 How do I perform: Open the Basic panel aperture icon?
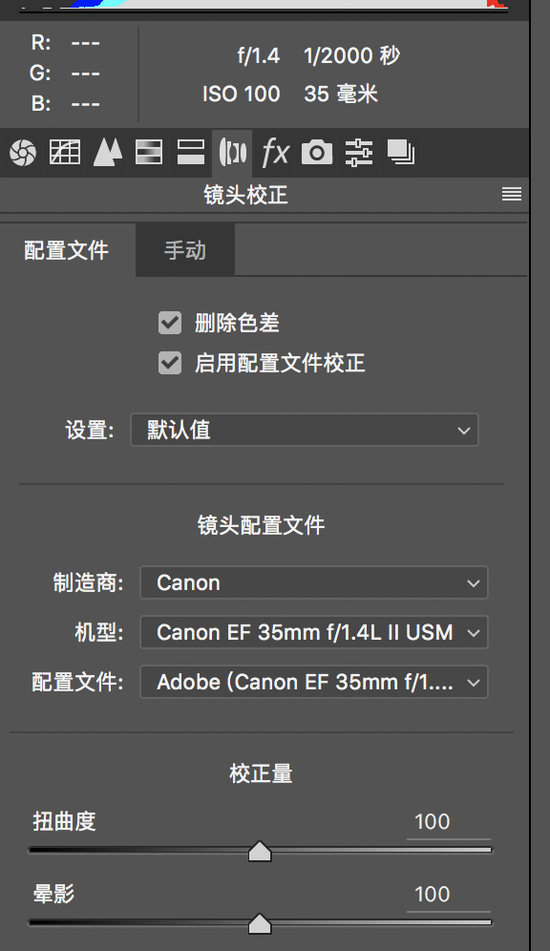tap(23, 152)
